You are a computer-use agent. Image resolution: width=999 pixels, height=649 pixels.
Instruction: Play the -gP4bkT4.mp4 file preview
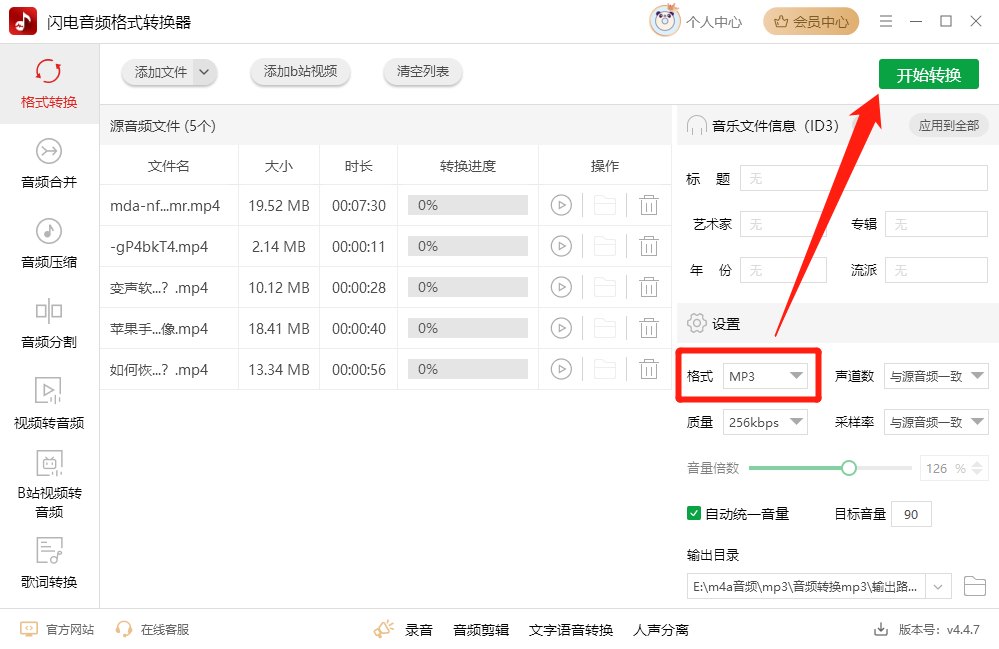(x=561, y=246)
